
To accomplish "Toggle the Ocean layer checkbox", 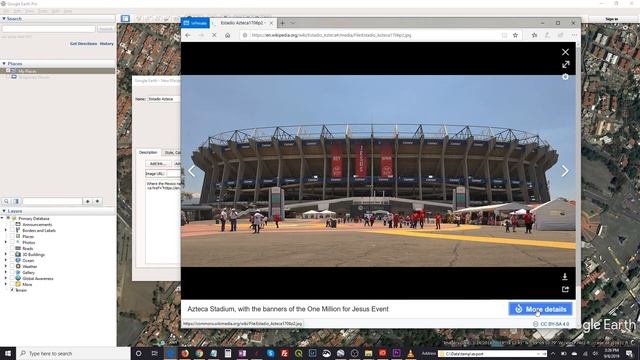I will pyautogui.click(x=12, y=260).
